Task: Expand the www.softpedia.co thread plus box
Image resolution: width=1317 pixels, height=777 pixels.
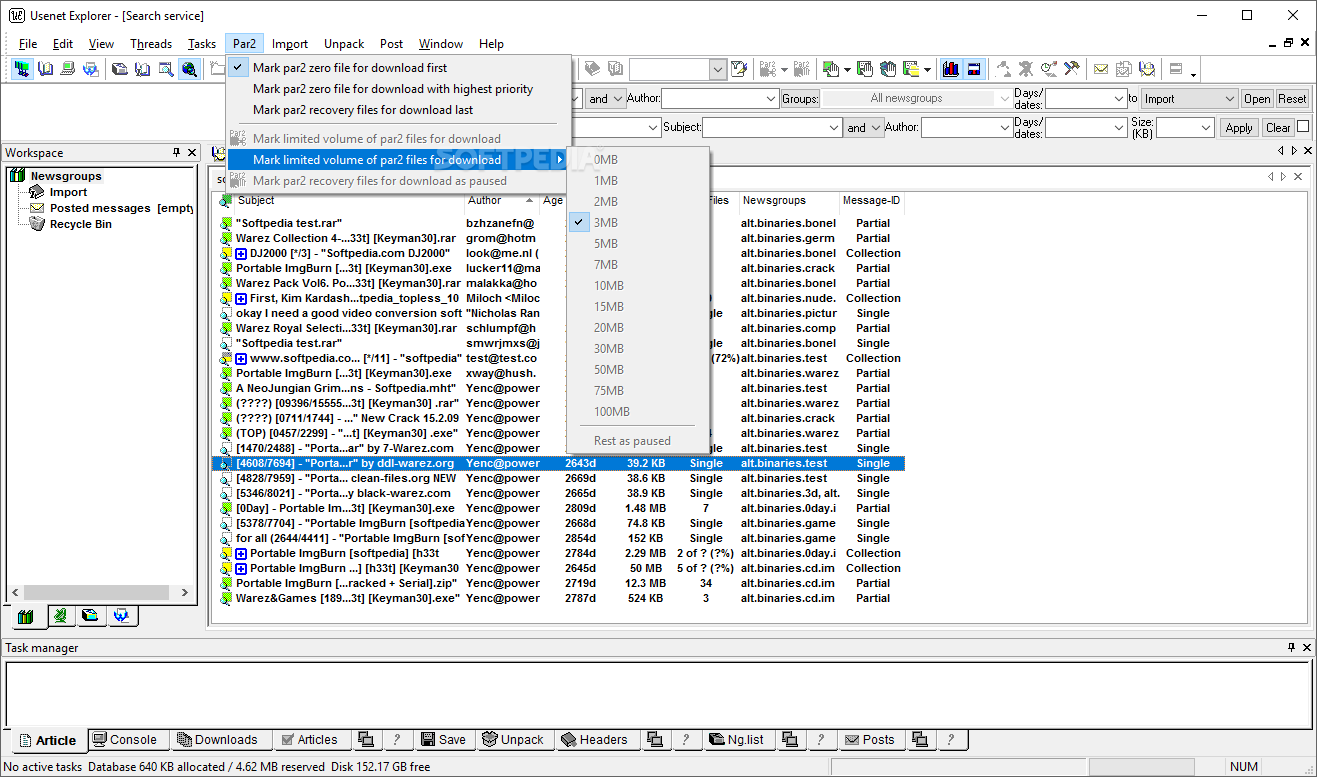Action: click(241, 358)
